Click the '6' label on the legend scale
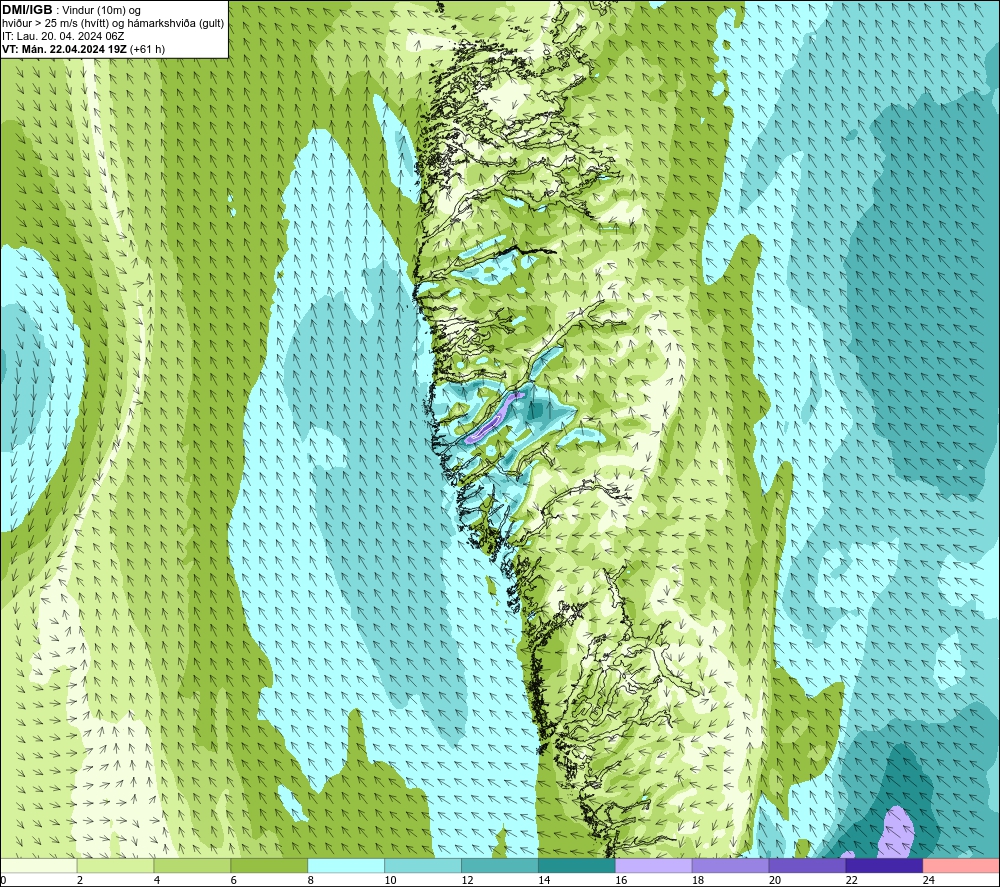The image size is (1000, 887). pos(233,880)
